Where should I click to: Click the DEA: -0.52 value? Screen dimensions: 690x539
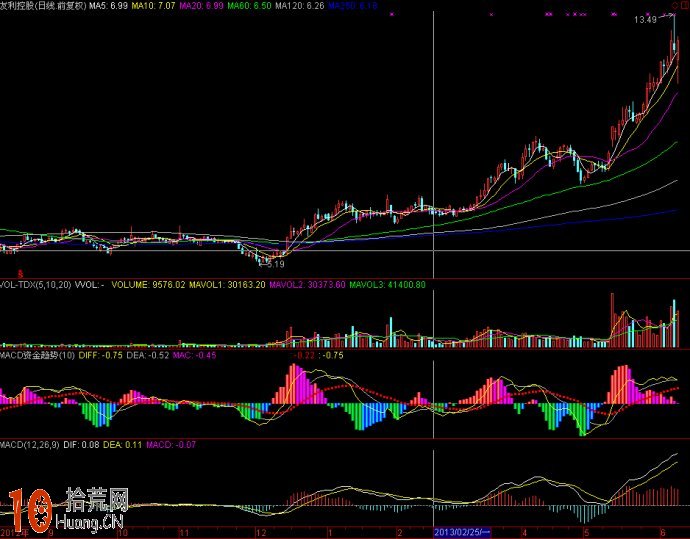(x=147, y=356)
